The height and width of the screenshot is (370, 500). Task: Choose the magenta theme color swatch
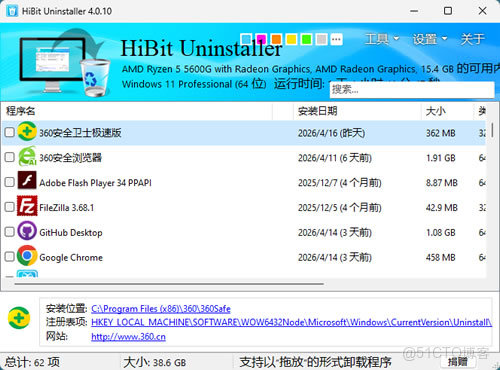tap(261, 39)
